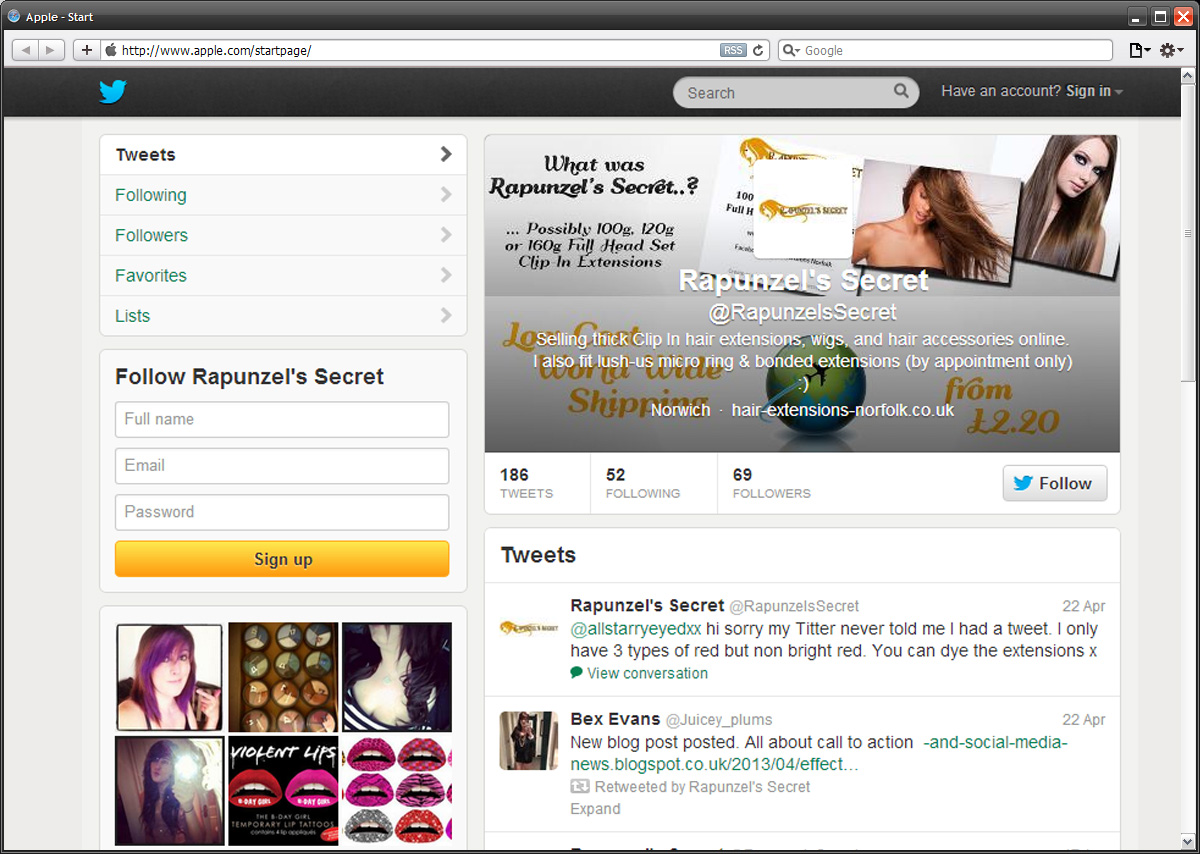Open the Google search engine dropdown

790,50
